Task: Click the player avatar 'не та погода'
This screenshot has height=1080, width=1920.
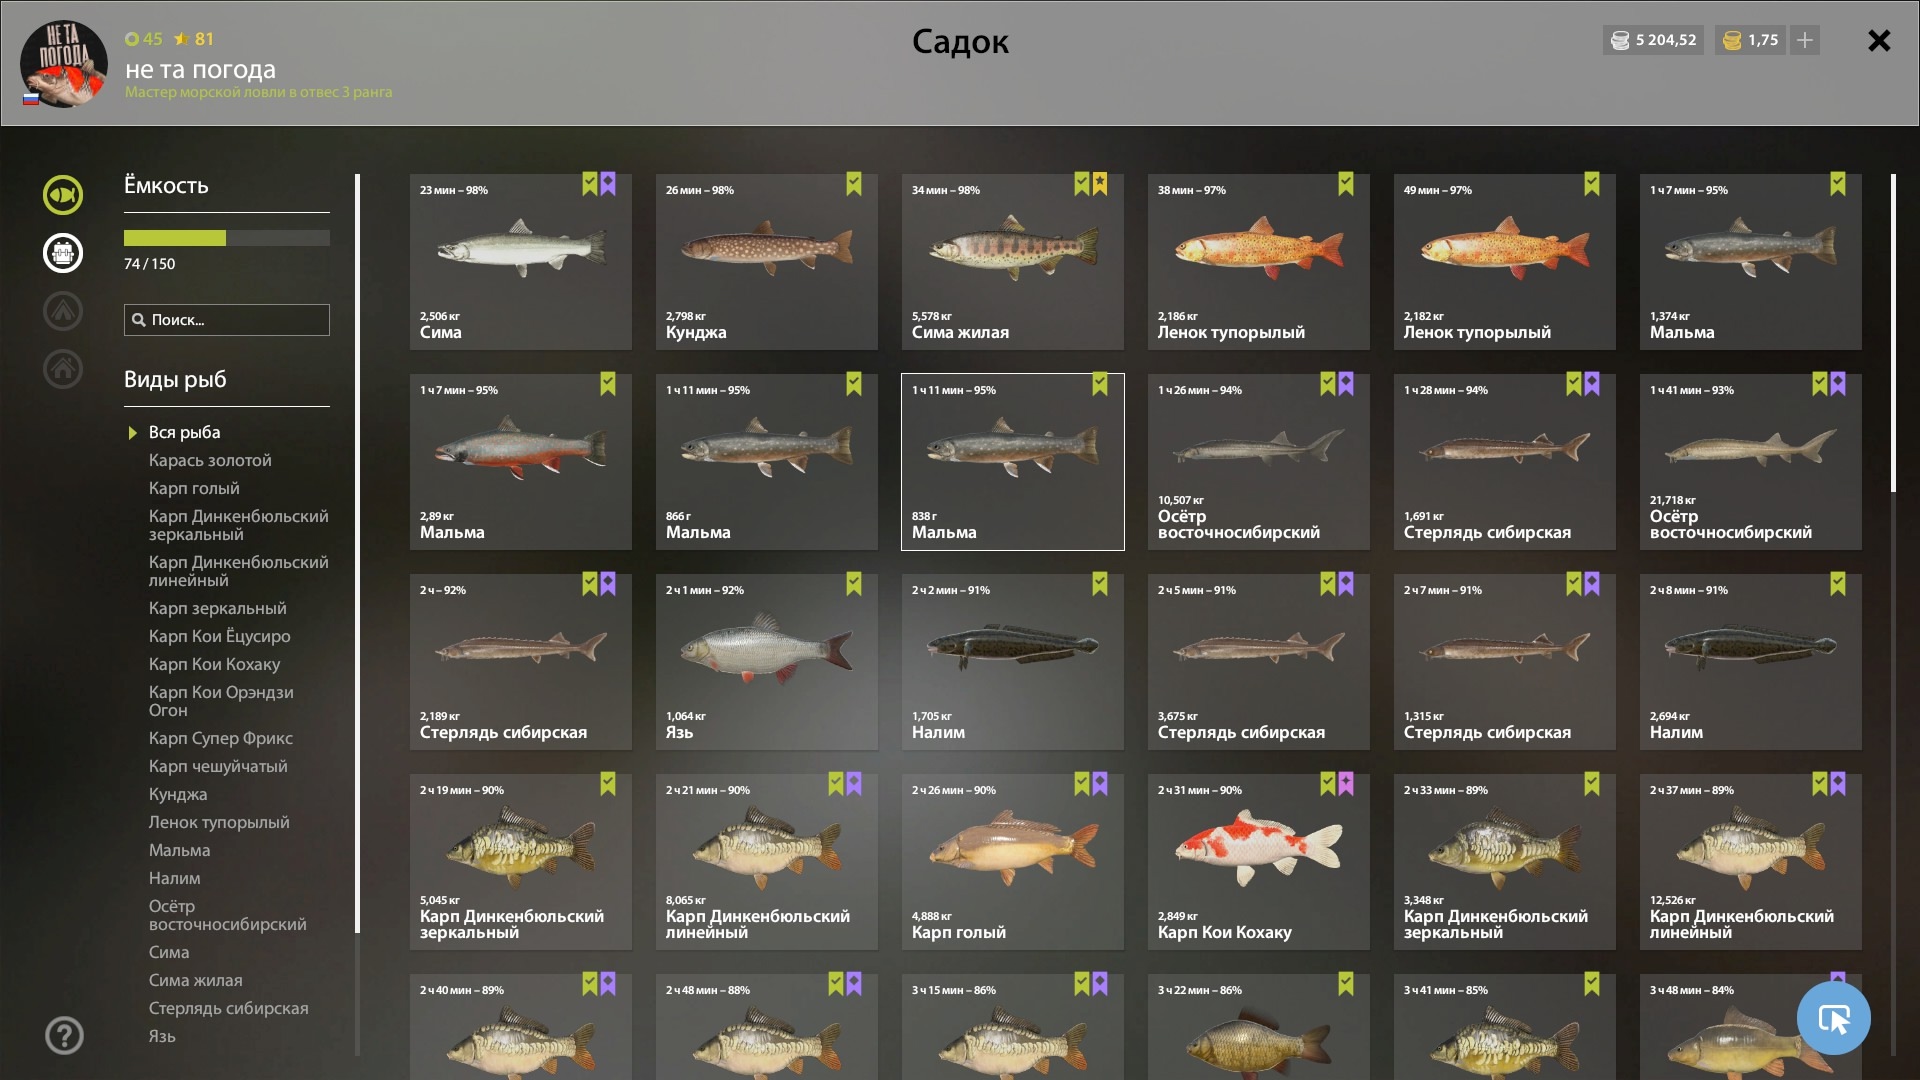Action: coord(64,63)
